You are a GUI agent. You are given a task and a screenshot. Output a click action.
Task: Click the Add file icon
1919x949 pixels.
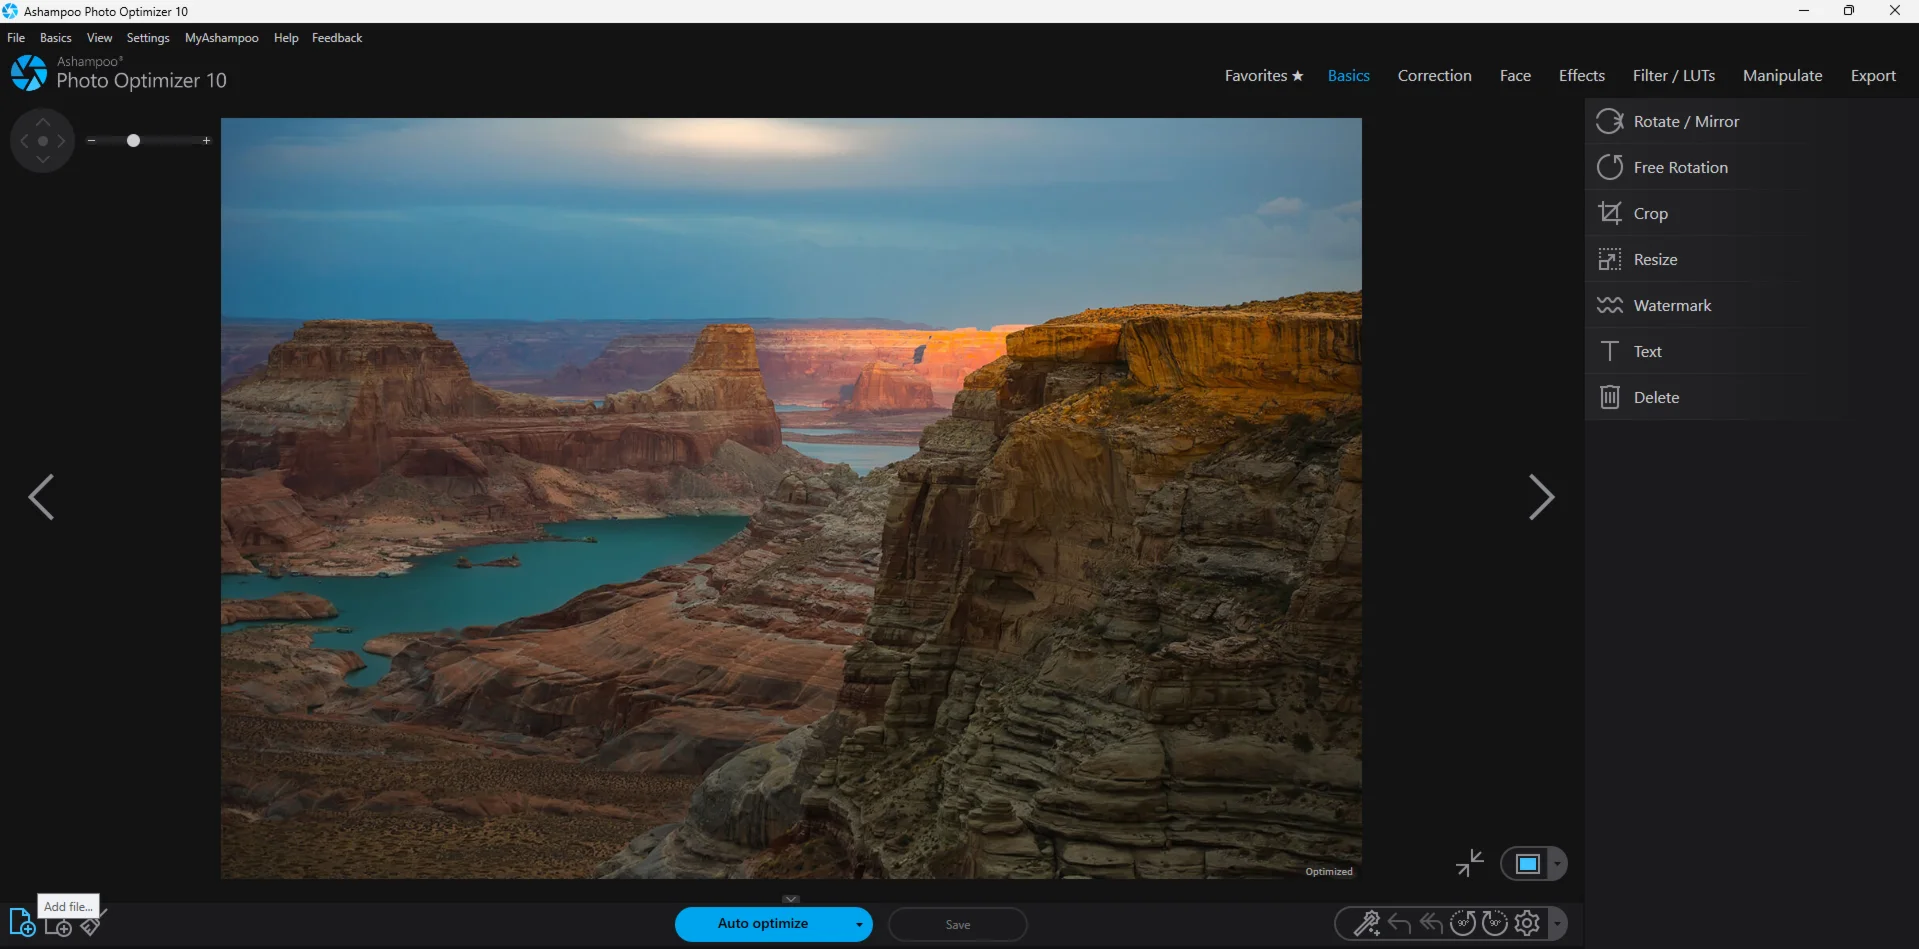pyautogui.click(x=21, y=922)
